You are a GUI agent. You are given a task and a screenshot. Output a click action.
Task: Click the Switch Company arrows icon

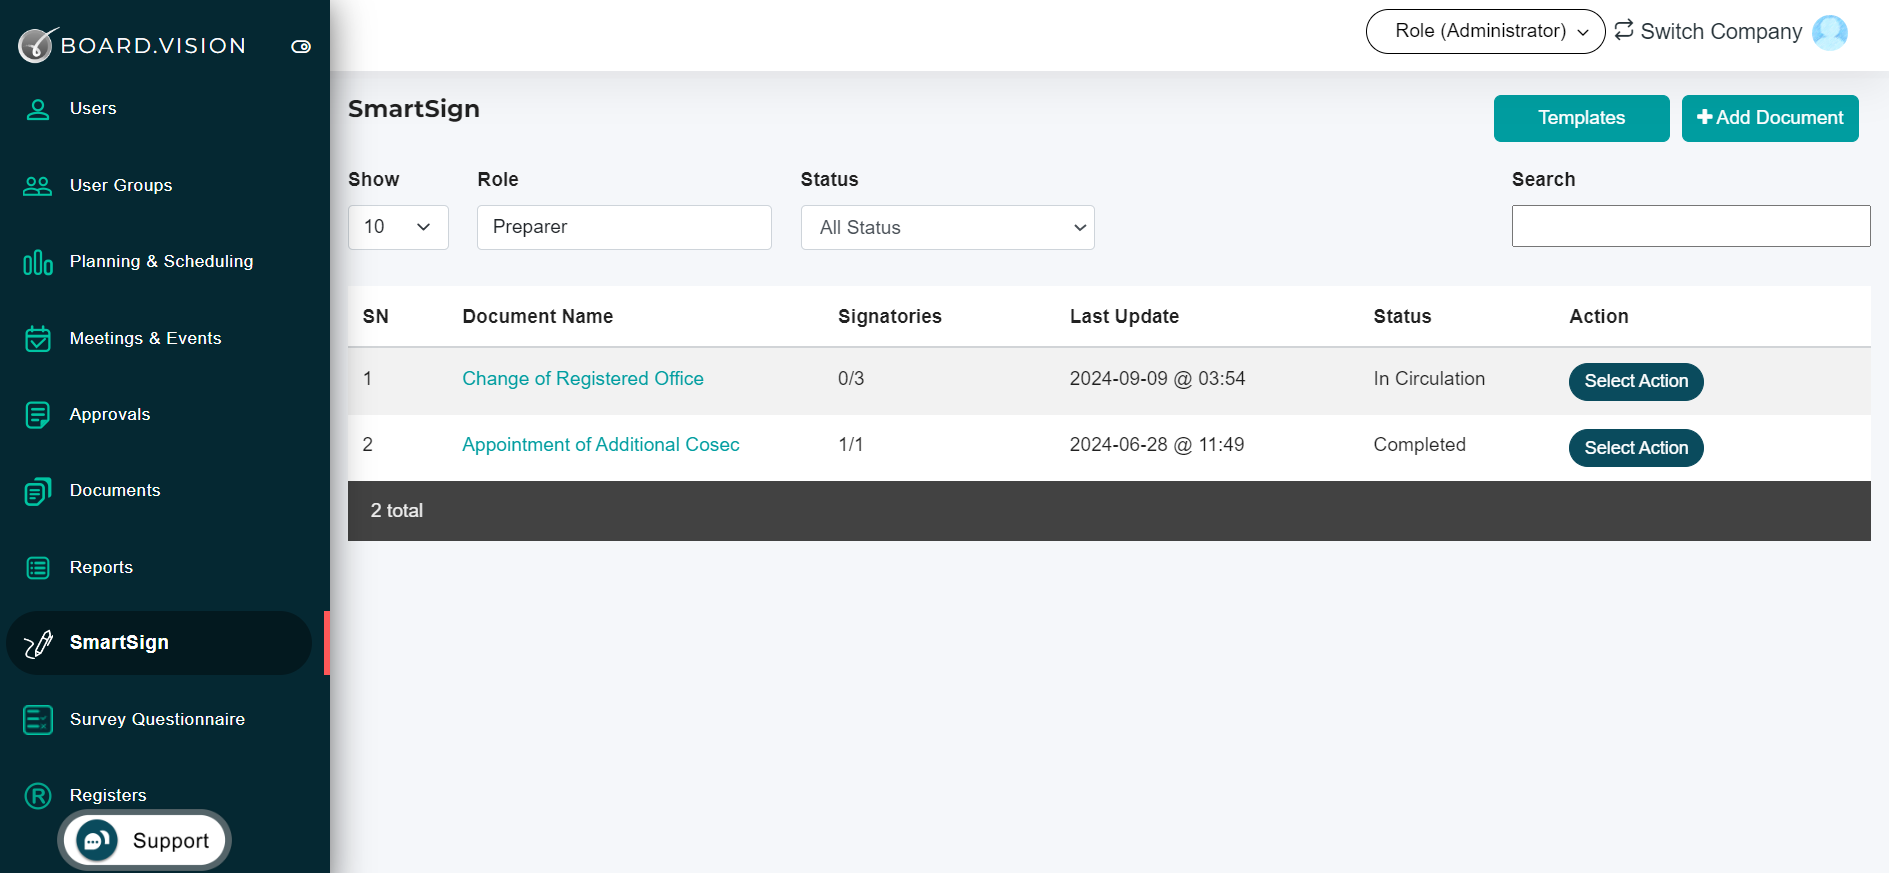[x=1624, y=30]
